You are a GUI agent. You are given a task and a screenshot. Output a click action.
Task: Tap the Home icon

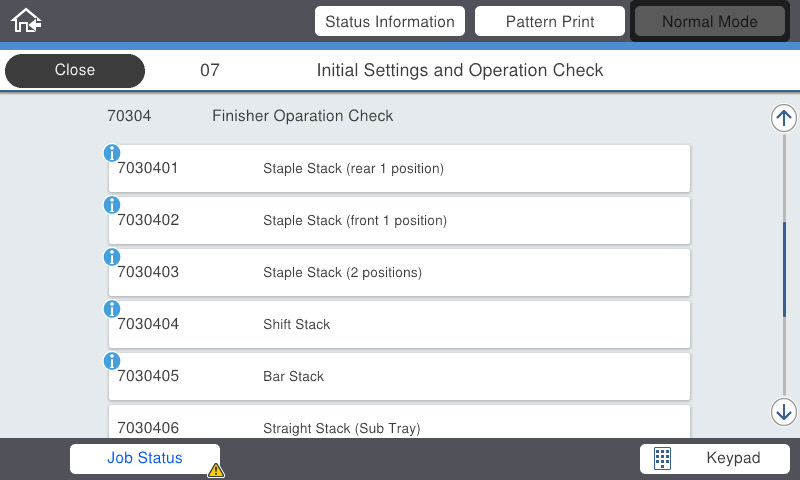pos(25,20)
